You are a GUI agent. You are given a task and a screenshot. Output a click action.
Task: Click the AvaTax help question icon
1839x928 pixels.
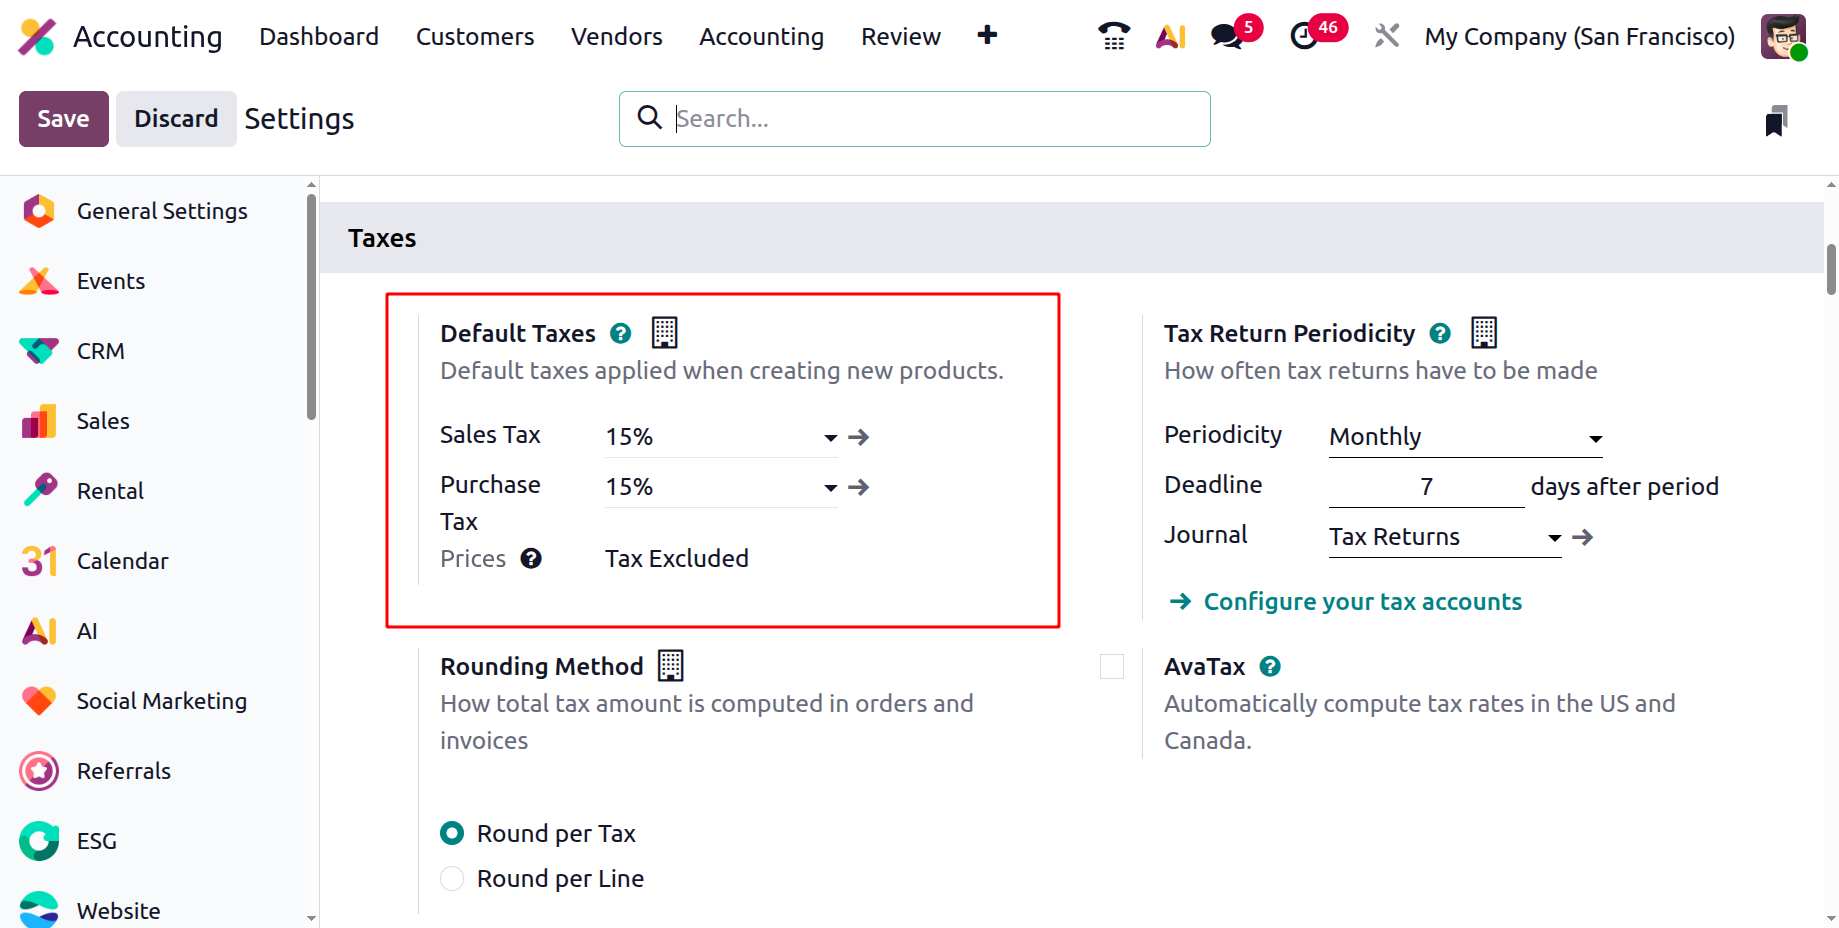1270,666
